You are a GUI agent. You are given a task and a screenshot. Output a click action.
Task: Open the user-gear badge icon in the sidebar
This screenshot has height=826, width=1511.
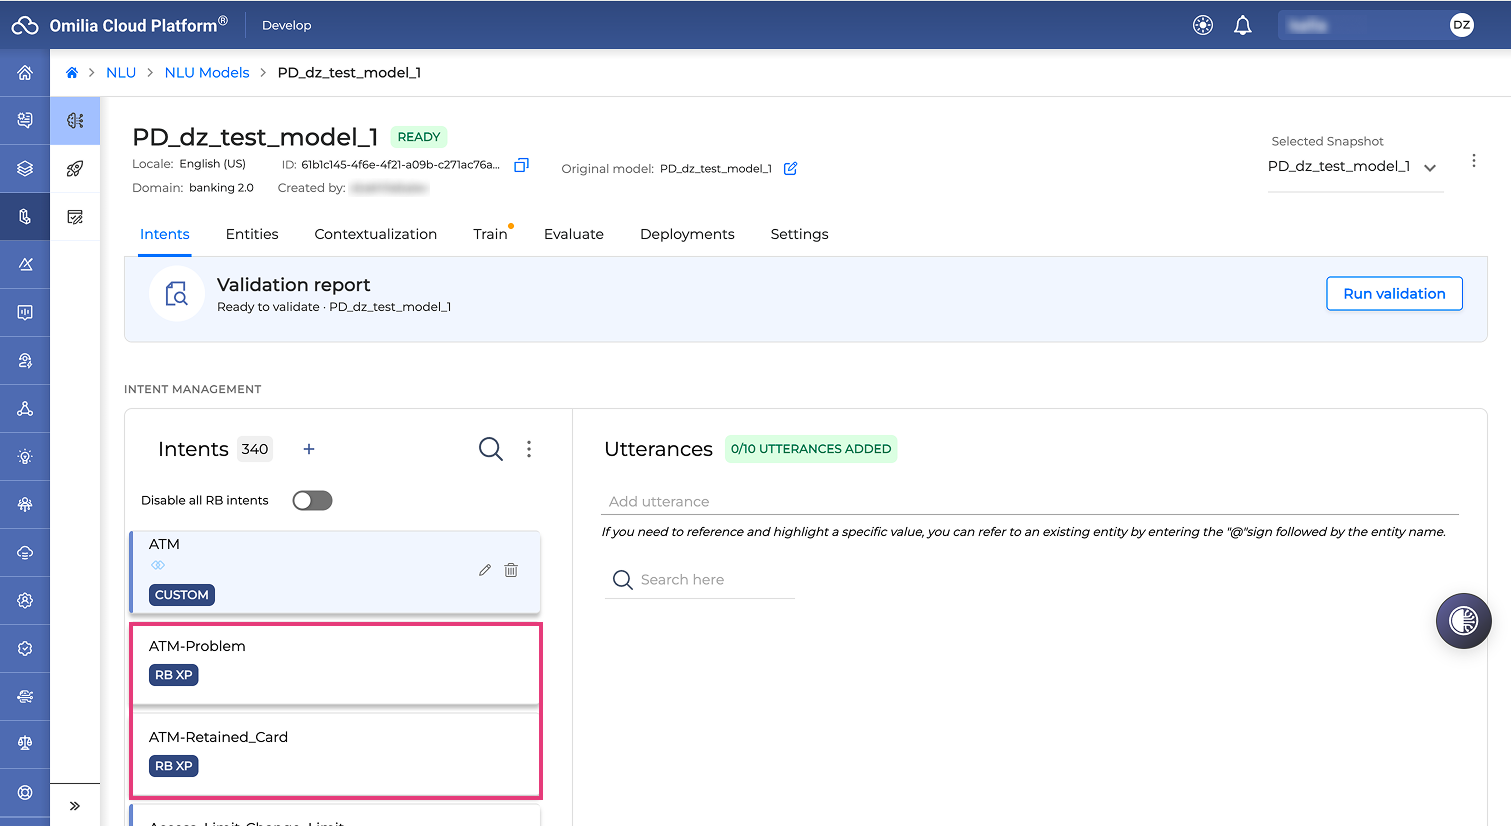[x=25, y=601]
